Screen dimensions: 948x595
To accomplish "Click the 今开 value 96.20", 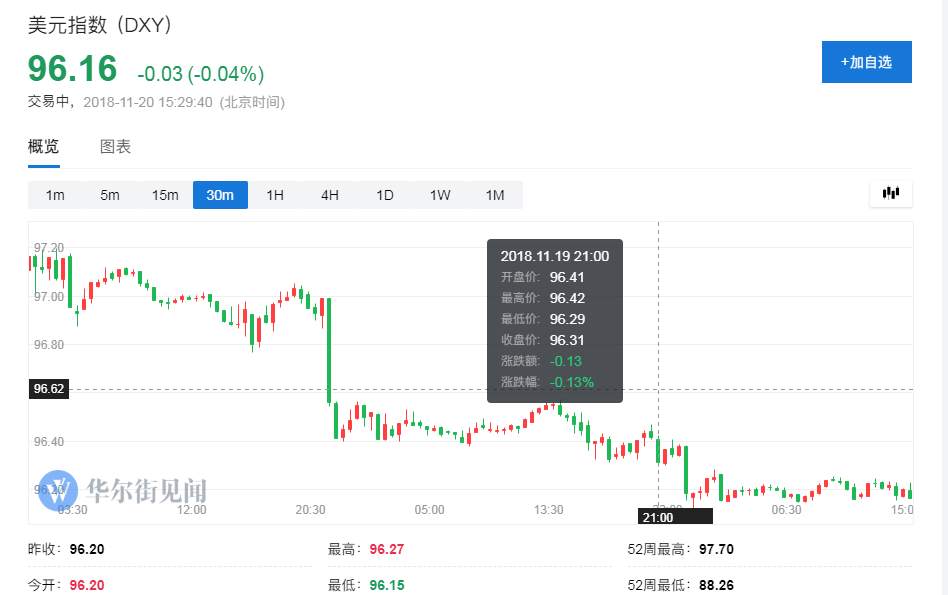I will pyautogui.click(x=87, y=585).
